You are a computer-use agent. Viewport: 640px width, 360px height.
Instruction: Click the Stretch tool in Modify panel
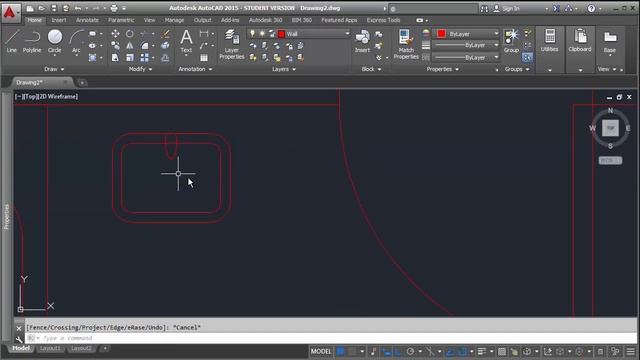[x=116, y=58]
